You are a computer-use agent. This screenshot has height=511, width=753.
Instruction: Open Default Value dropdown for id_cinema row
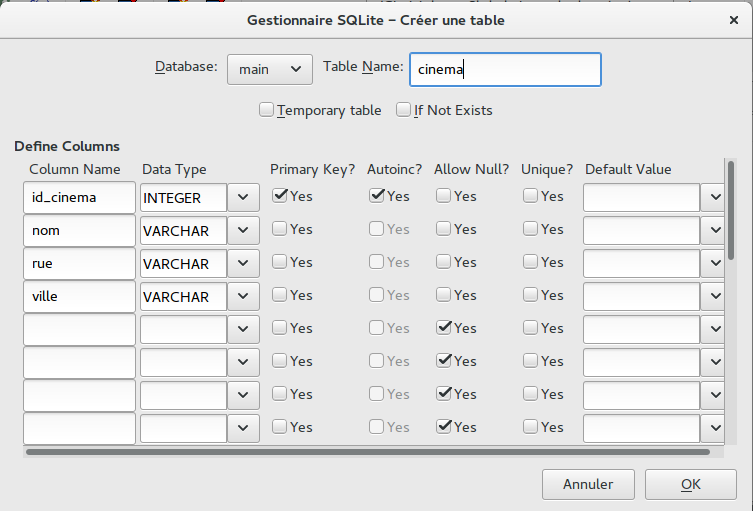[x=714, y=197]
